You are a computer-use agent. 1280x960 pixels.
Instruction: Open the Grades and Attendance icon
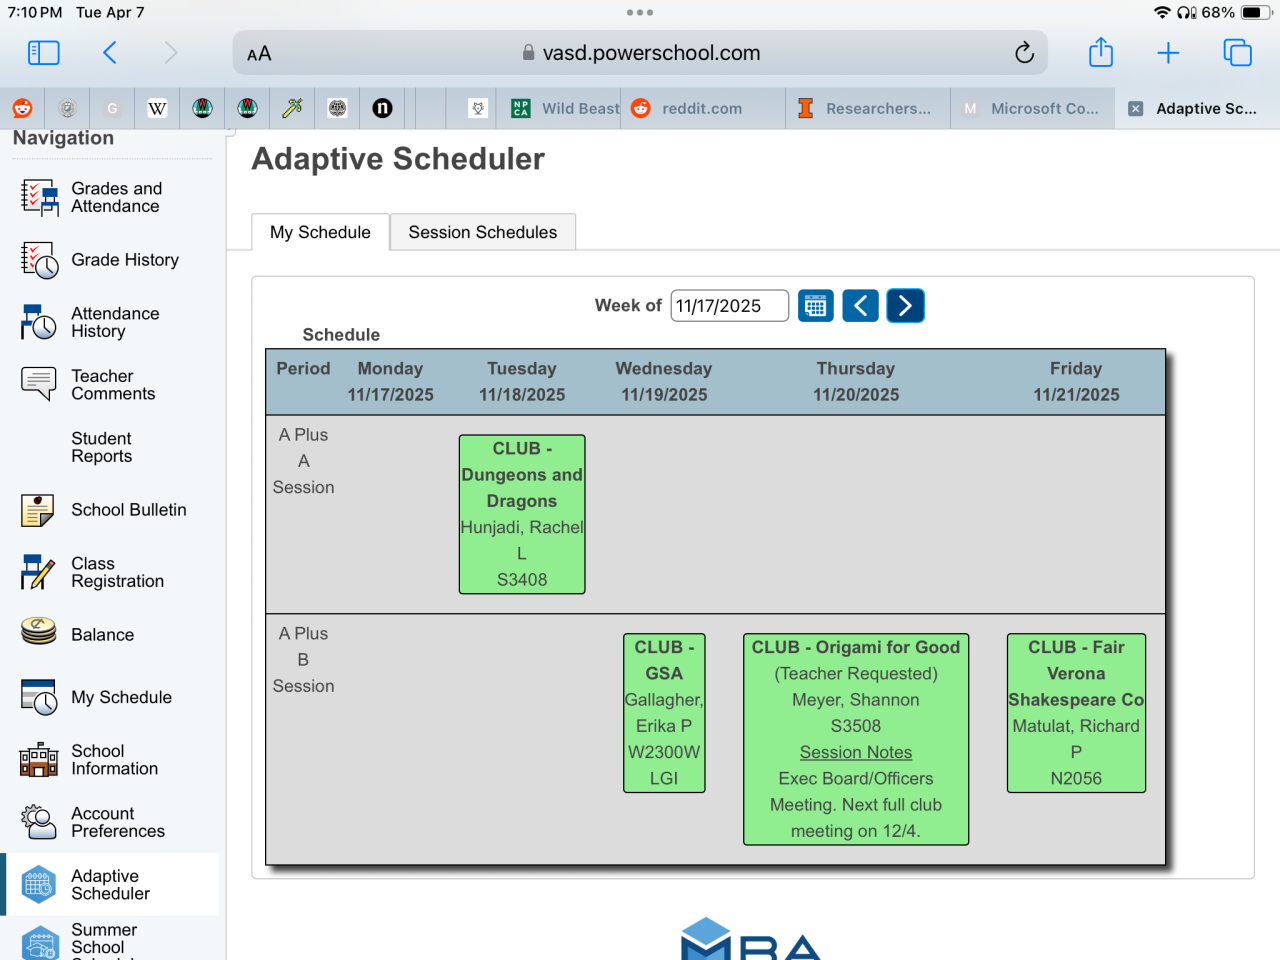point(39,197)
